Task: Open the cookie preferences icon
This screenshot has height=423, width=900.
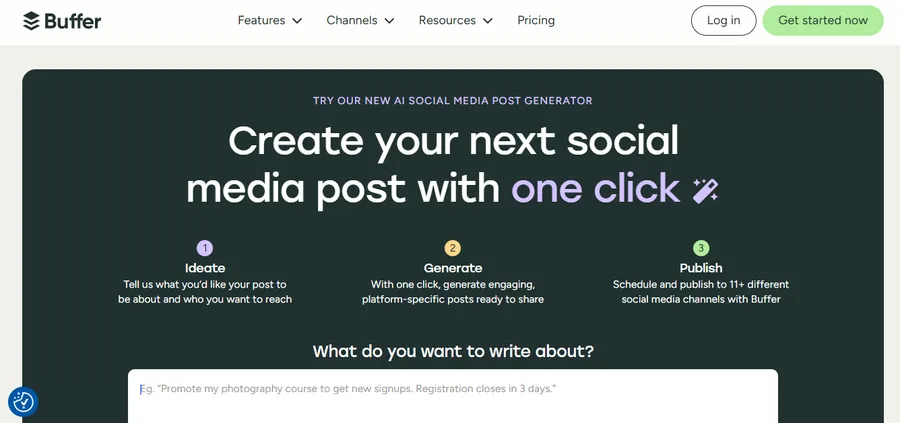Action: pos(23,402)
